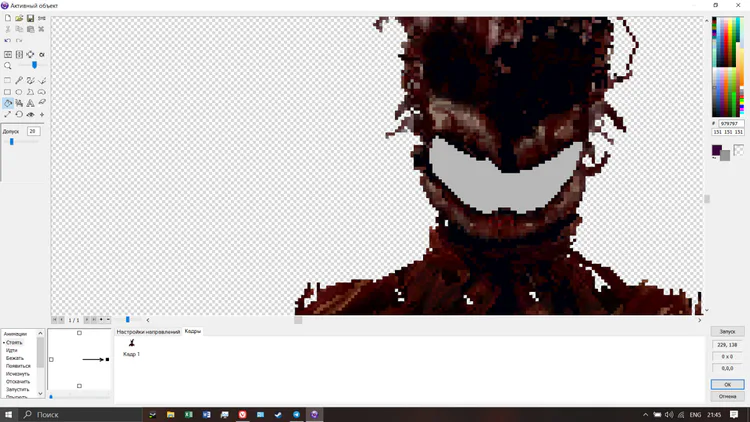Viewport: 750px width, 422px height.
Task: Adjust the tolerance slider under Допуск
Action: (11, 142)
